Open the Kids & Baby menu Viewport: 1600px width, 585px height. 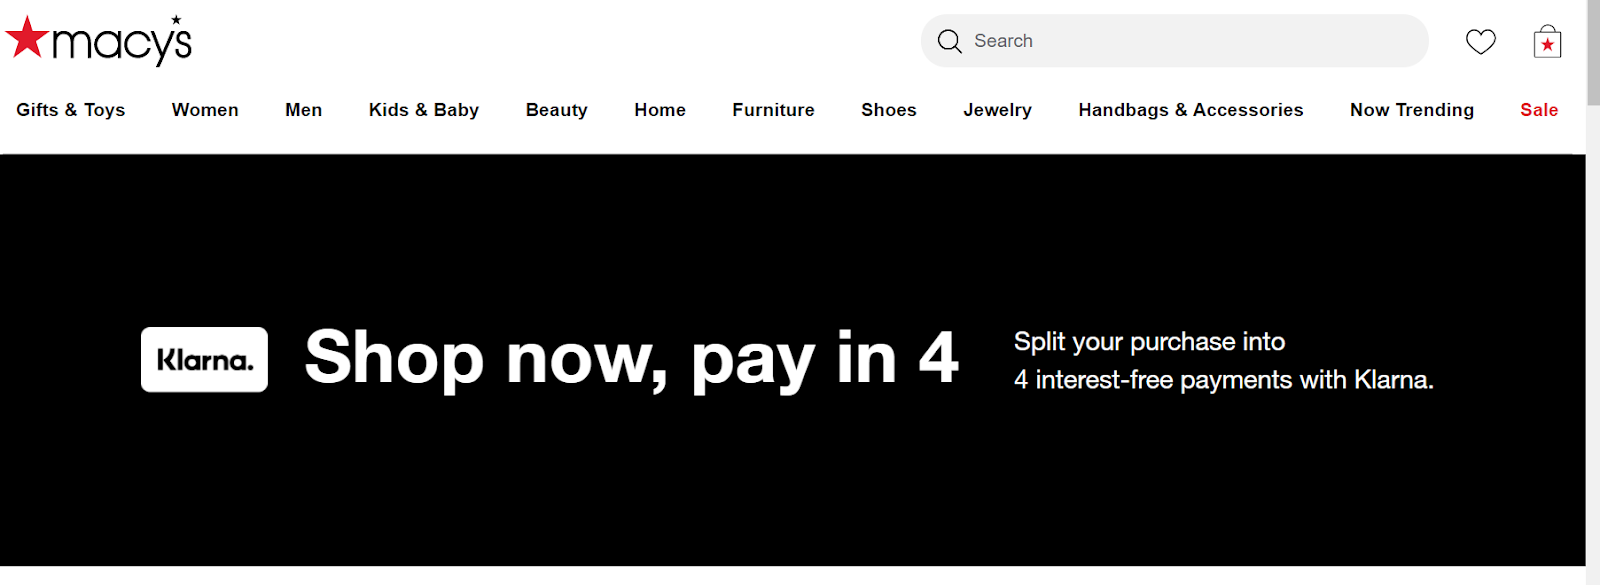click(x=424, y=110)
